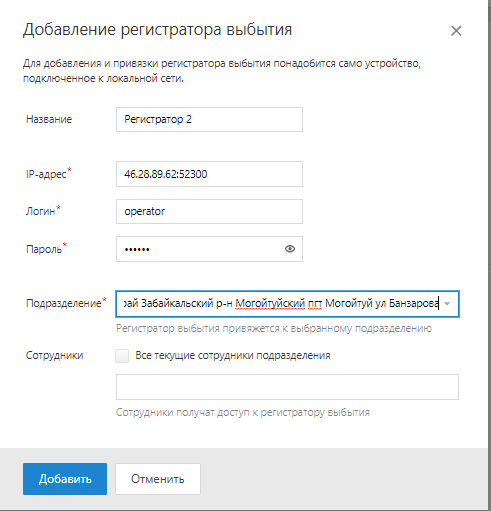Click the Добавить button
The image size is (491, 511).
(65, 479)
